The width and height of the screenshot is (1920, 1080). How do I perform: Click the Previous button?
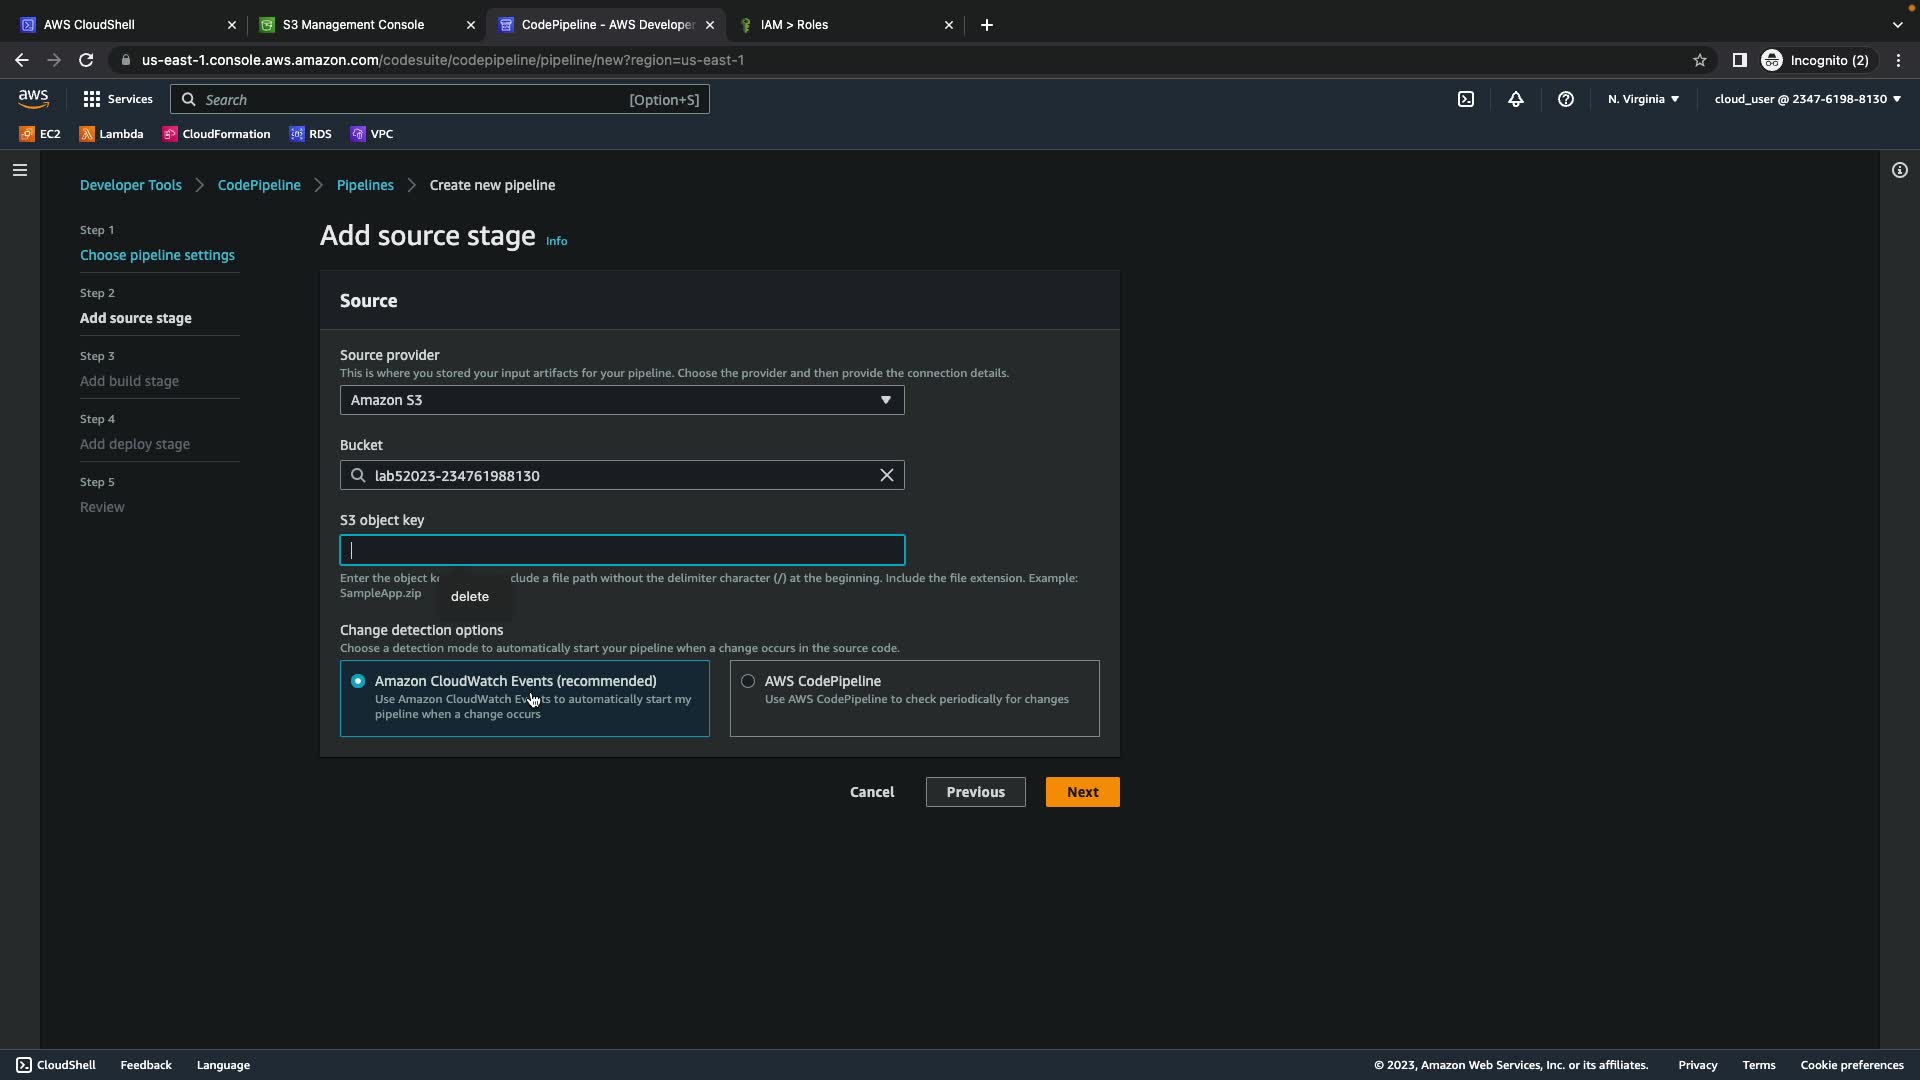[x=975, y=792]
